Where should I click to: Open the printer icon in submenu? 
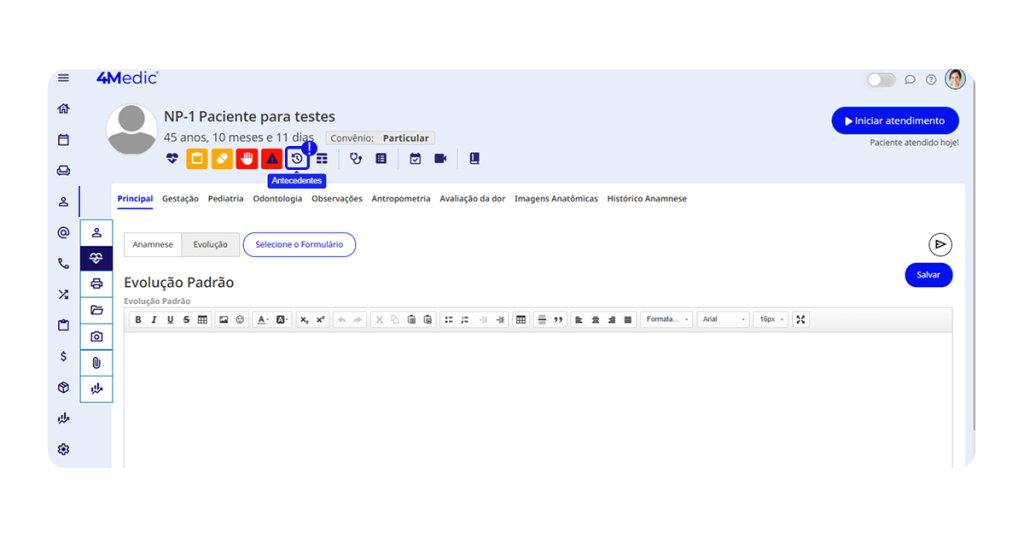click(x=96, y=284)
